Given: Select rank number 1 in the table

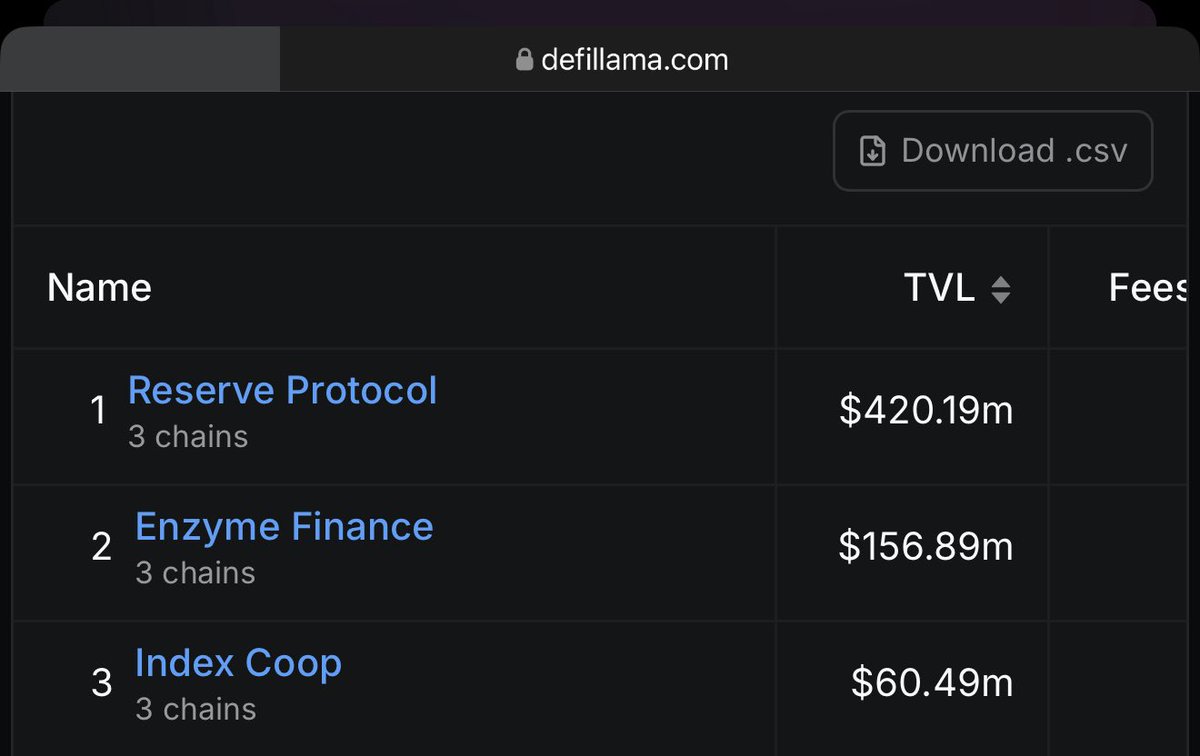Looking at the screenshot, I should pos(98,410).
